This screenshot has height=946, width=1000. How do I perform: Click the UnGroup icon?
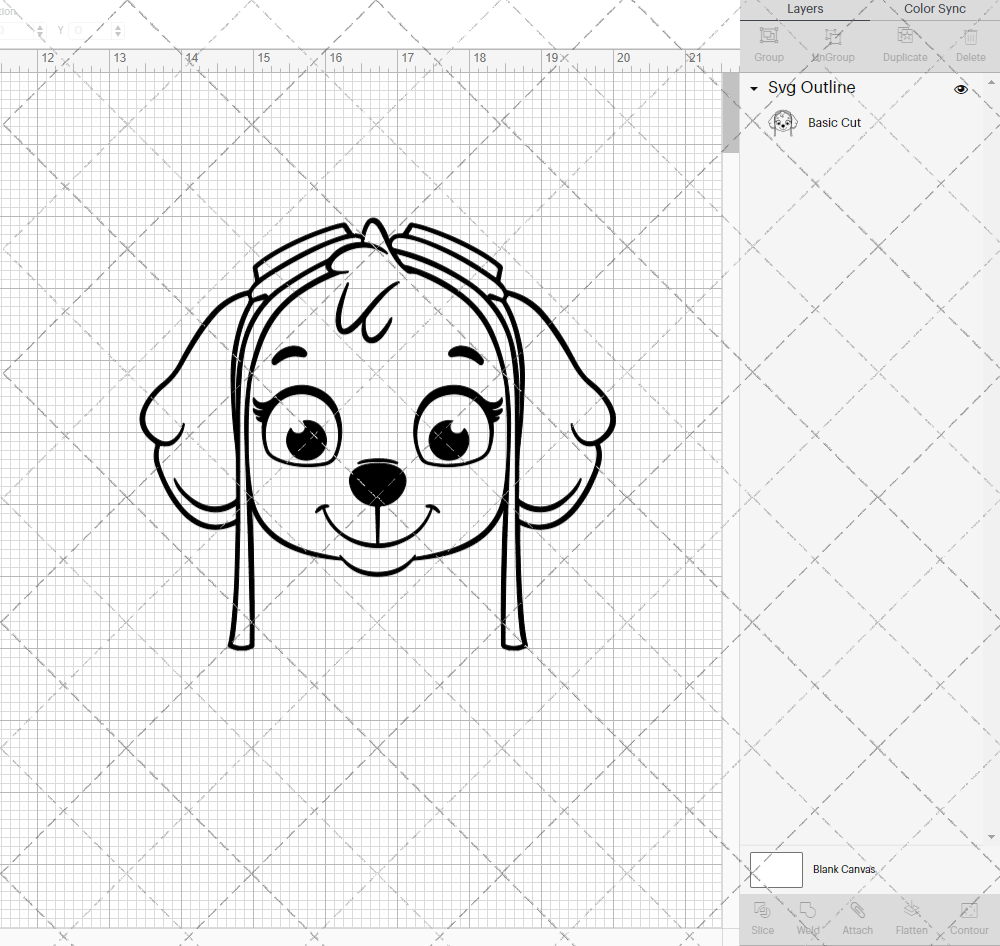tap(832, 43)
